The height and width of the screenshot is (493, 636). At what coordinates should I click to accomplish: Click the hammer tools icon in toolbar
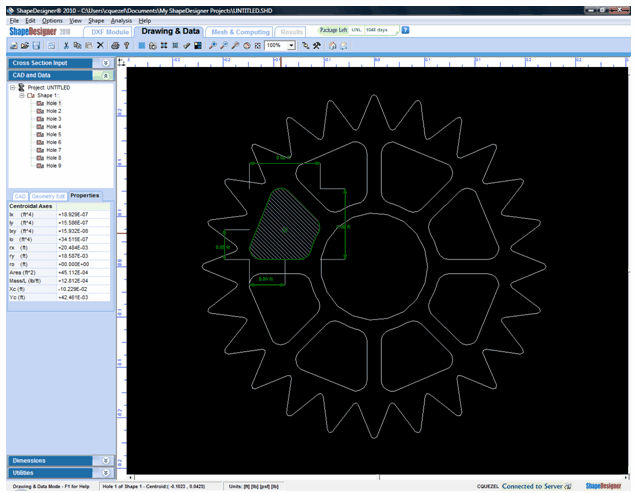tap(317, 46)
